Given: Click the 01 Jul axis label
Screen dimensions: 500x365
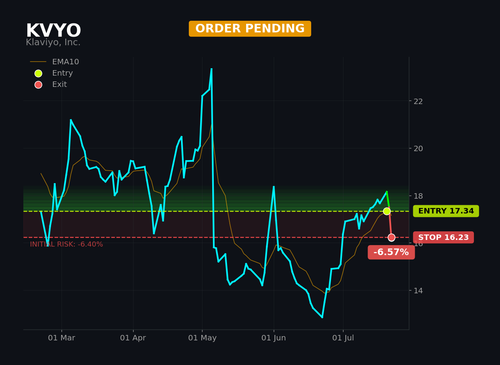Looking at the screenshot, I should (343, 338).
